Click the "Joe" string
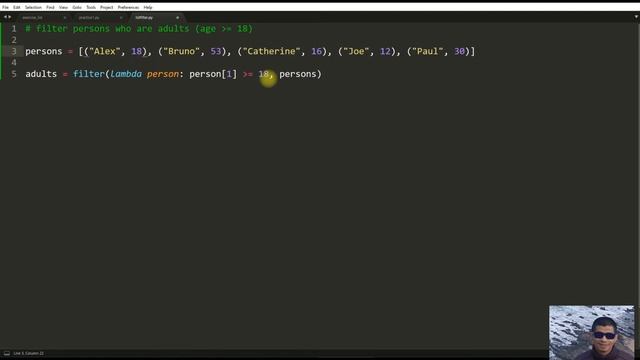Viewport: 640px width, 360px height. tap(356, 51)
